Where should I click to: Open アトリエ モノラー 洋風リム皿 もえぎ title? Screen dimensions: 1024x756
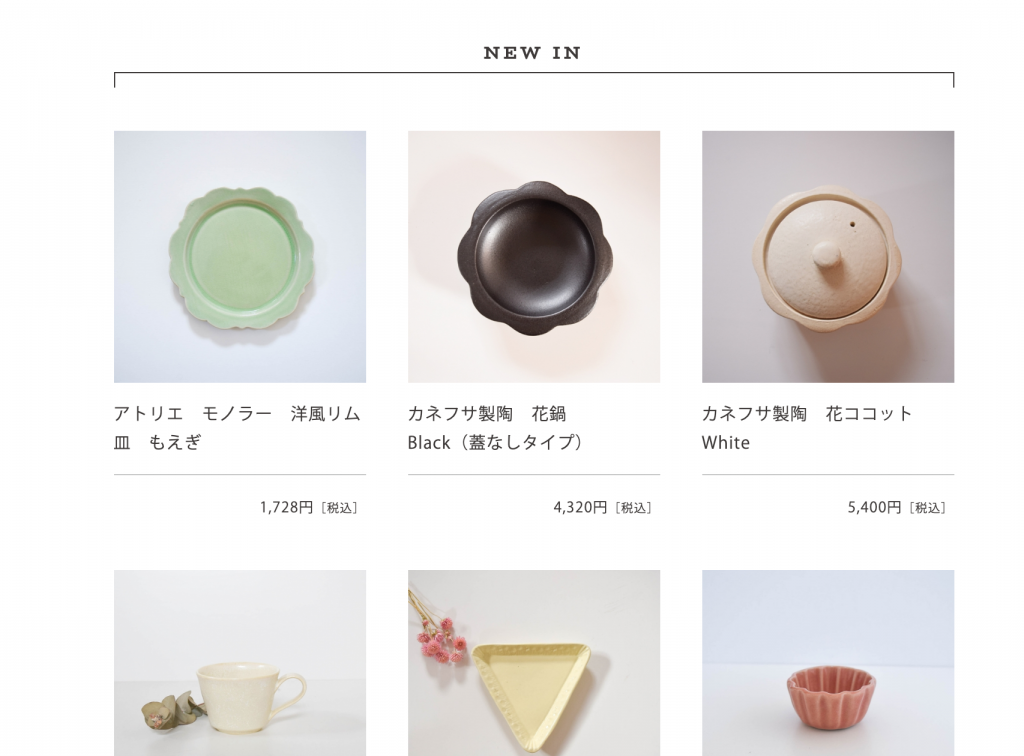[237, 428]
